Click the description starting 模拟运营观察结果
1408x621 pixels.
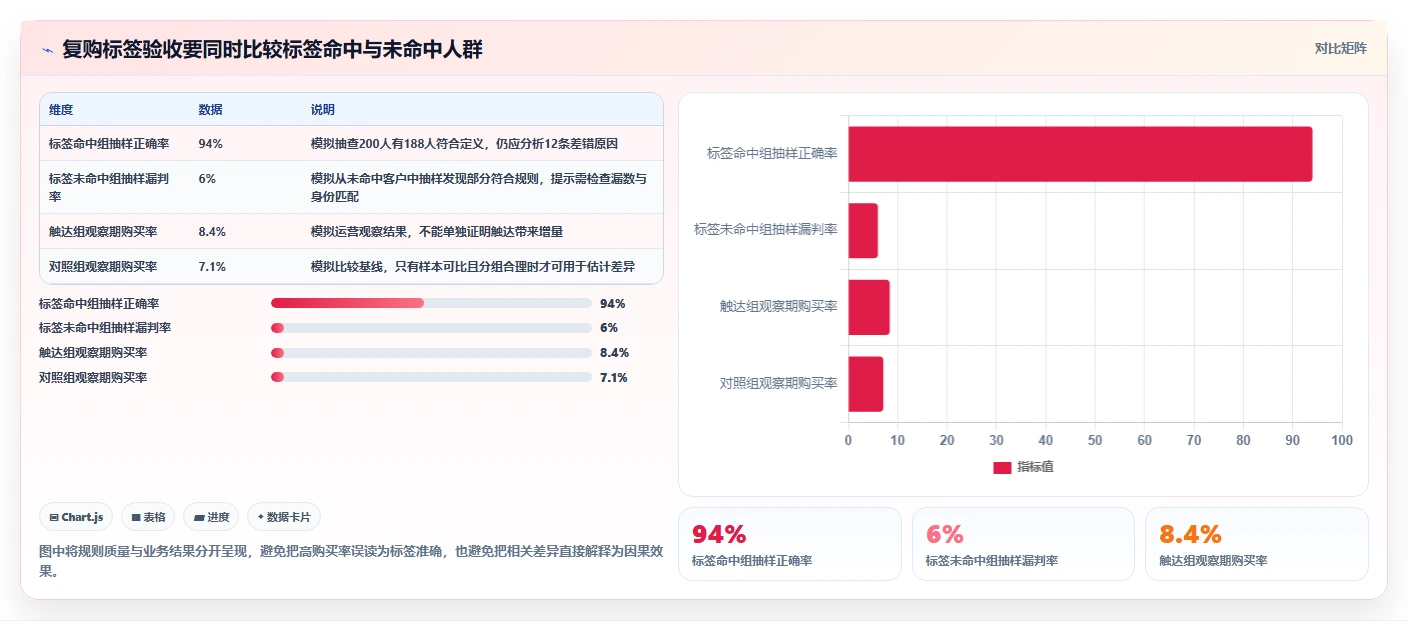[x=437, y=231]
